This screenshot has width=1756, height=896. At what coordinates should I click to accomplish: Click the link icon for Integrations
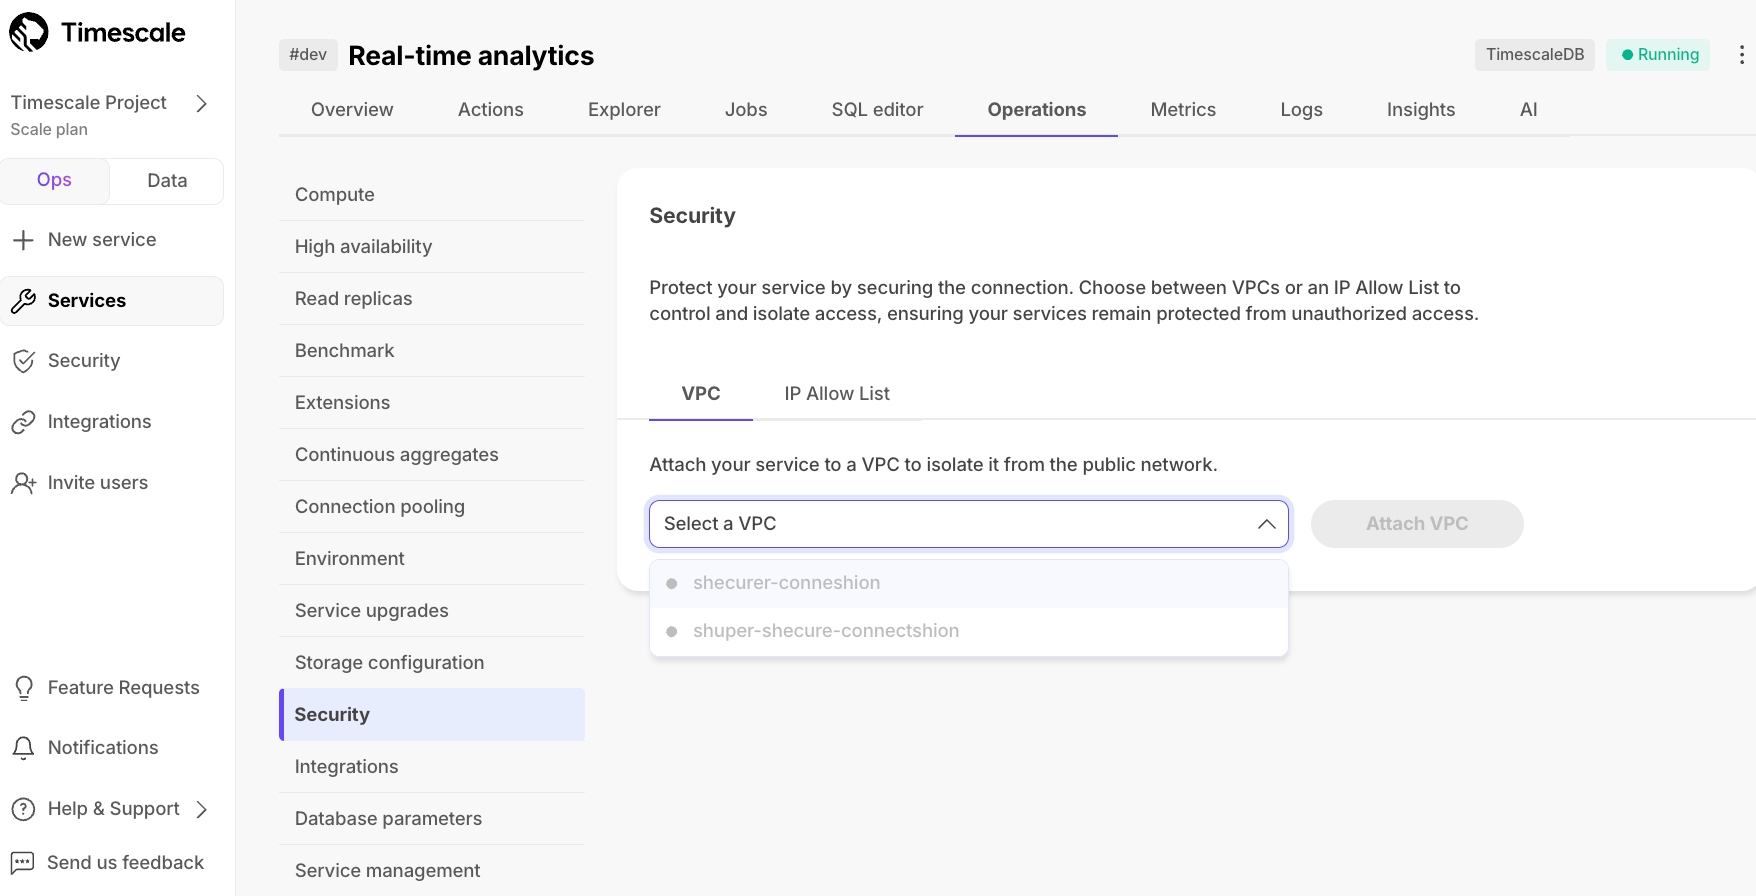coord(23,422)
